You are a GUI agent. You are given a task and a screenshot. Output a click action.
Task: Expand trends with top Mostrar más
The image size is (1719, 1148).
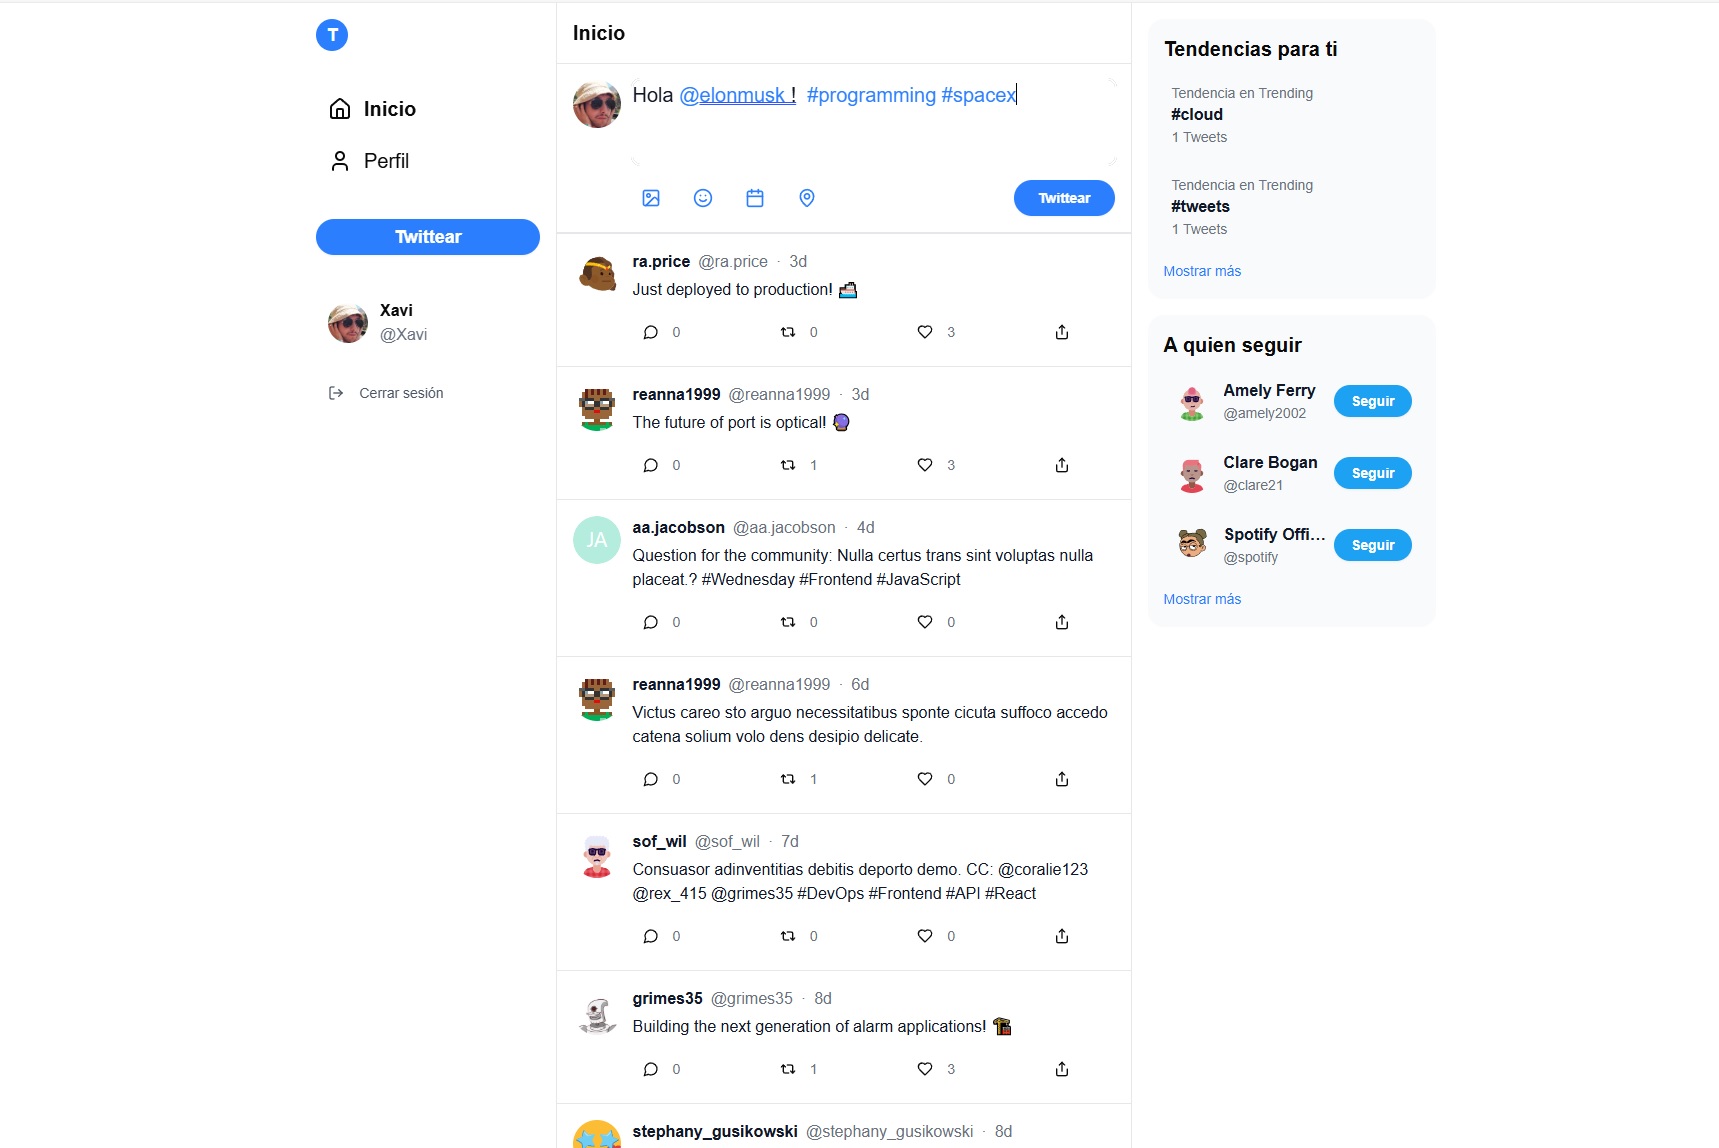(1202, 271)
